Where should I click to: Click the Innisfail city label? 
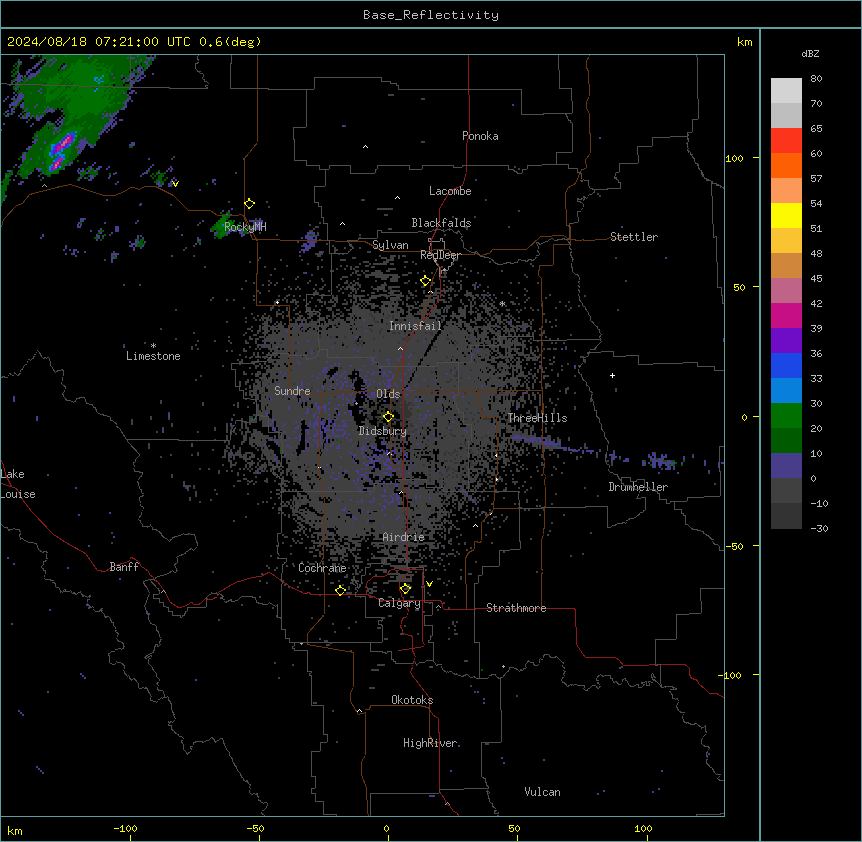tap(416, 326)
